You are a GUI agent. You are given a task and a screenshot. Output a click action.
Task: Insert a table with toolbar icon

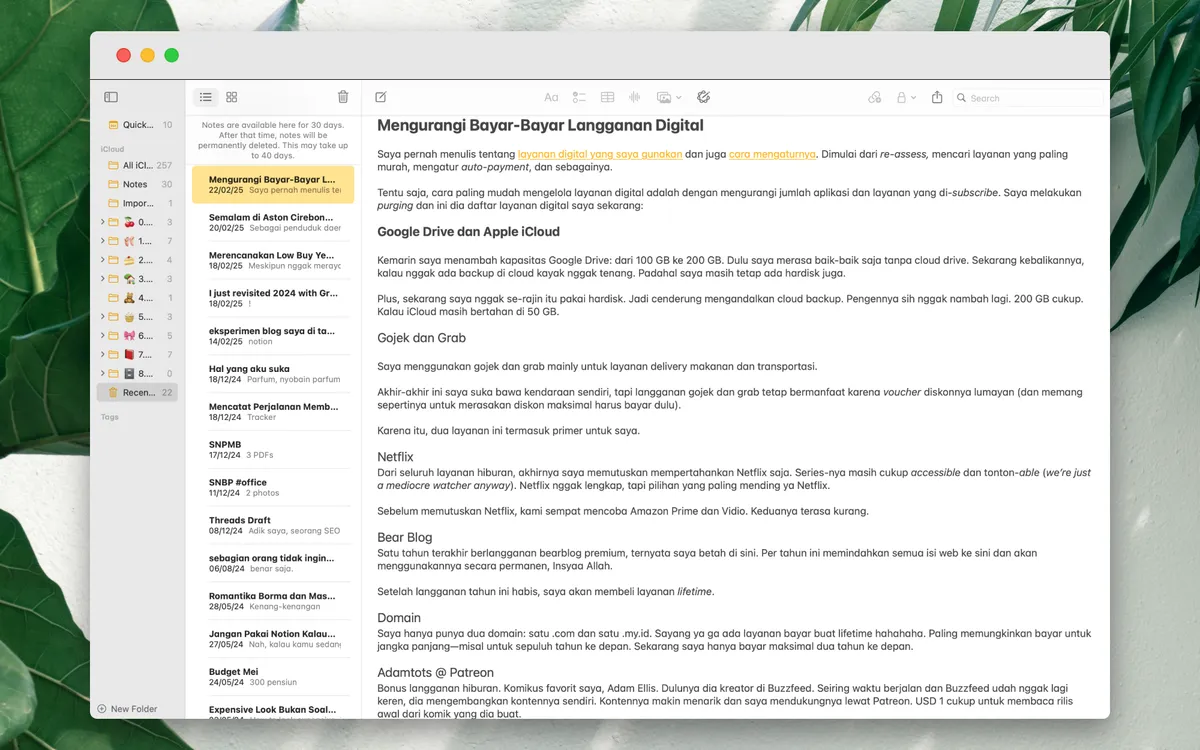(607, 97)
